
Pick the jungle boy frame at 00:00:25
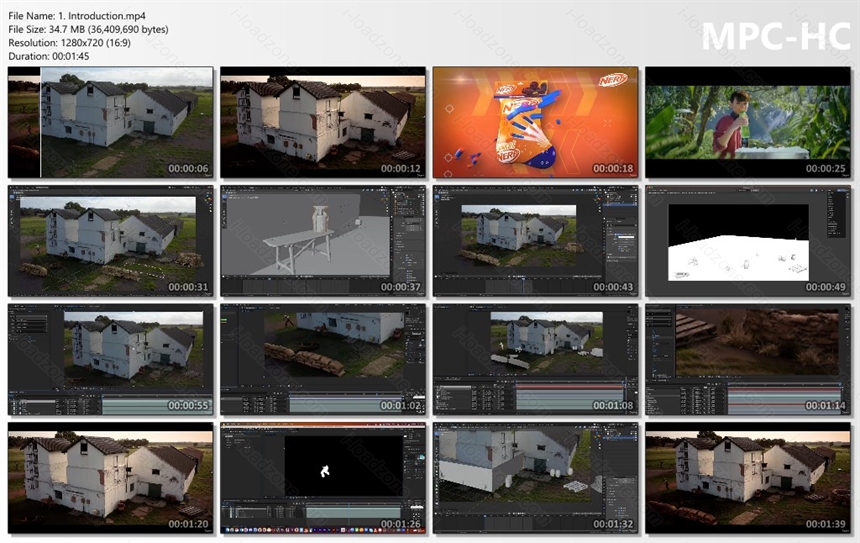tap(748, 122)
